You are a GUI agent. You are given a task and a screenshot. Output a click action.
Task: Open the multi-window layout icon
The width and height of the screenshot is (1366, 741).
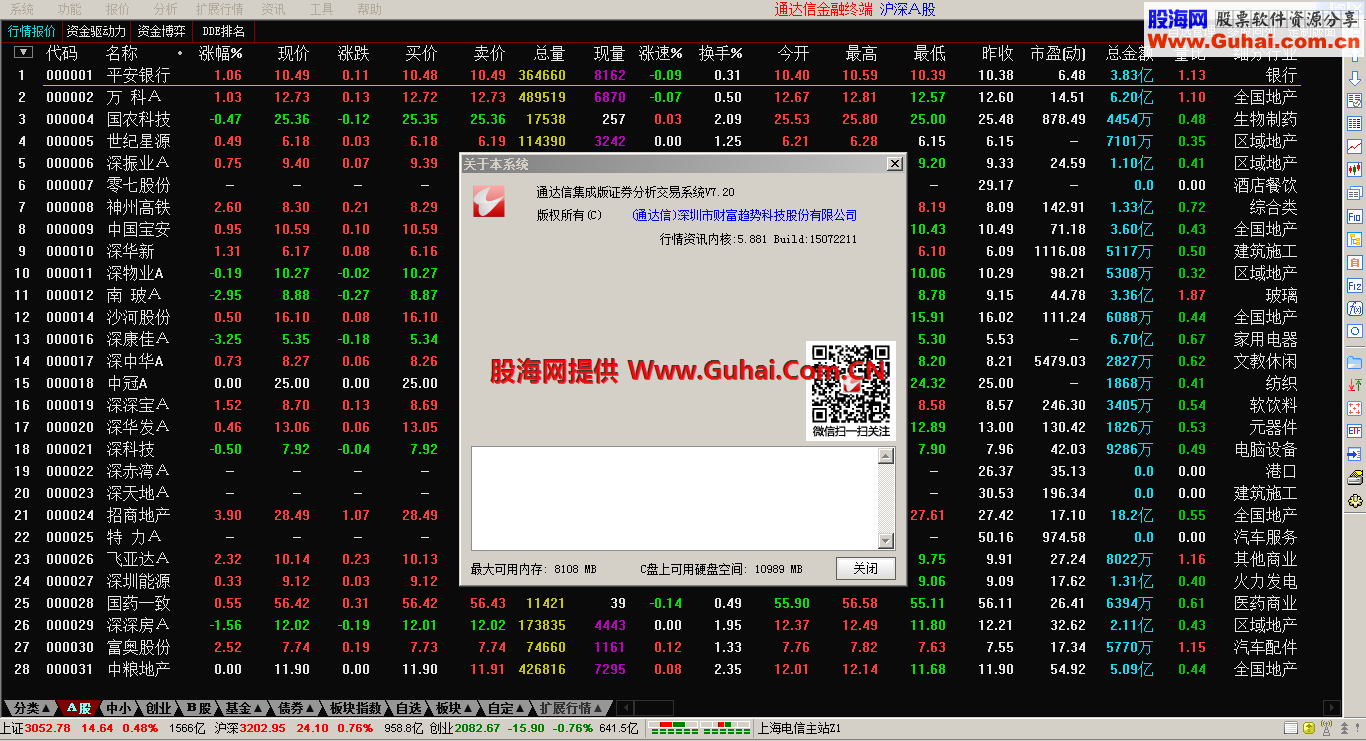1355,193
